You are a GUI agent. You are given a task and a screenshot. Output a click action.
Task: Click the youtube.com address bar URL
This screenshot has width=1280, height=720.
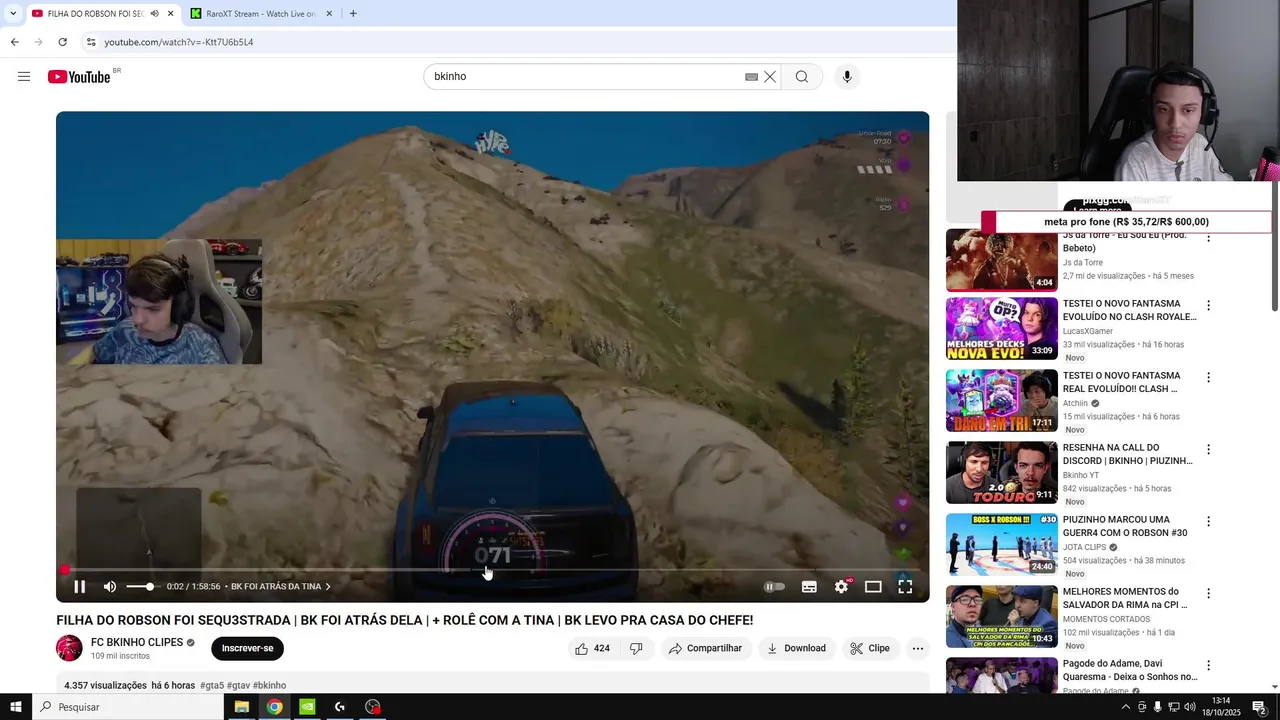179,42
